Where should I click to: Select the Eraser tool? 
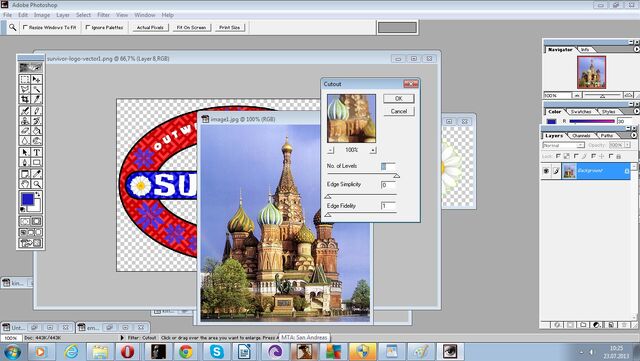coord(25,131)
